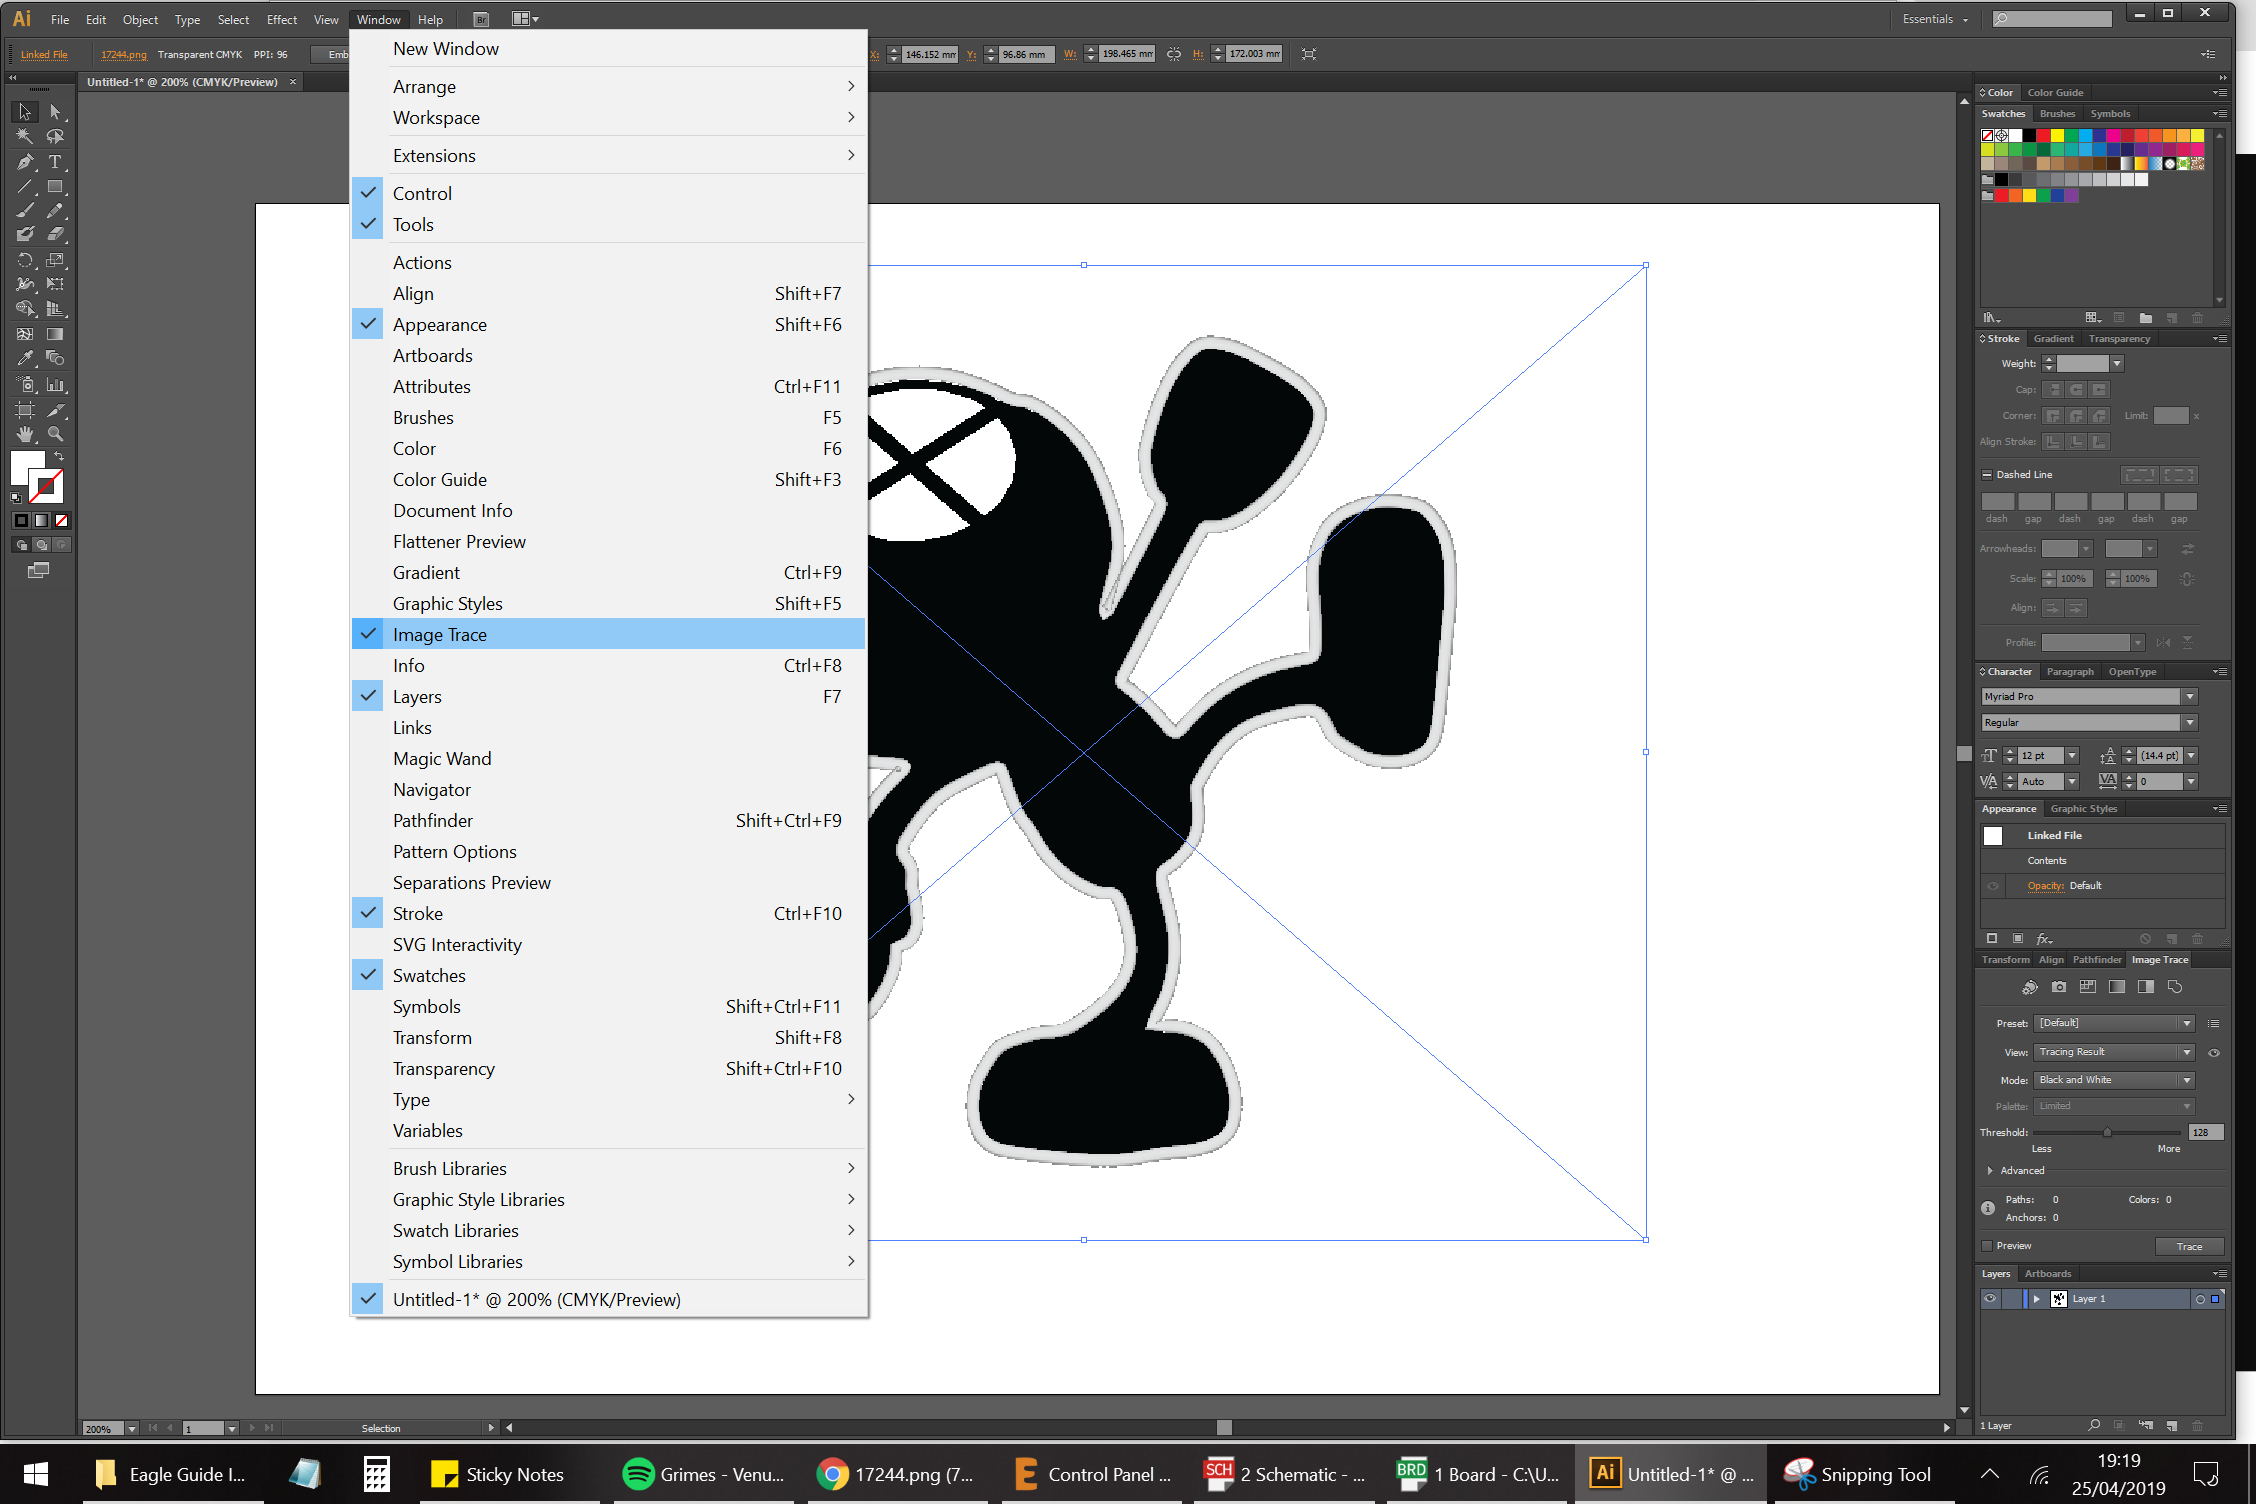Toggle Layer 1 visibility eye

point(1990,1299)
